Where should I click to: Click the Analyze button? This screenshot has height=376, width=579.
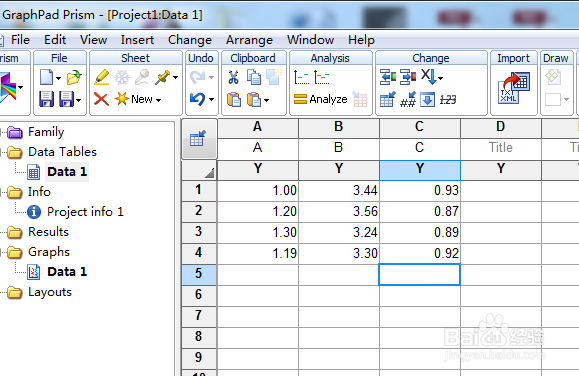tap(321, 99)
